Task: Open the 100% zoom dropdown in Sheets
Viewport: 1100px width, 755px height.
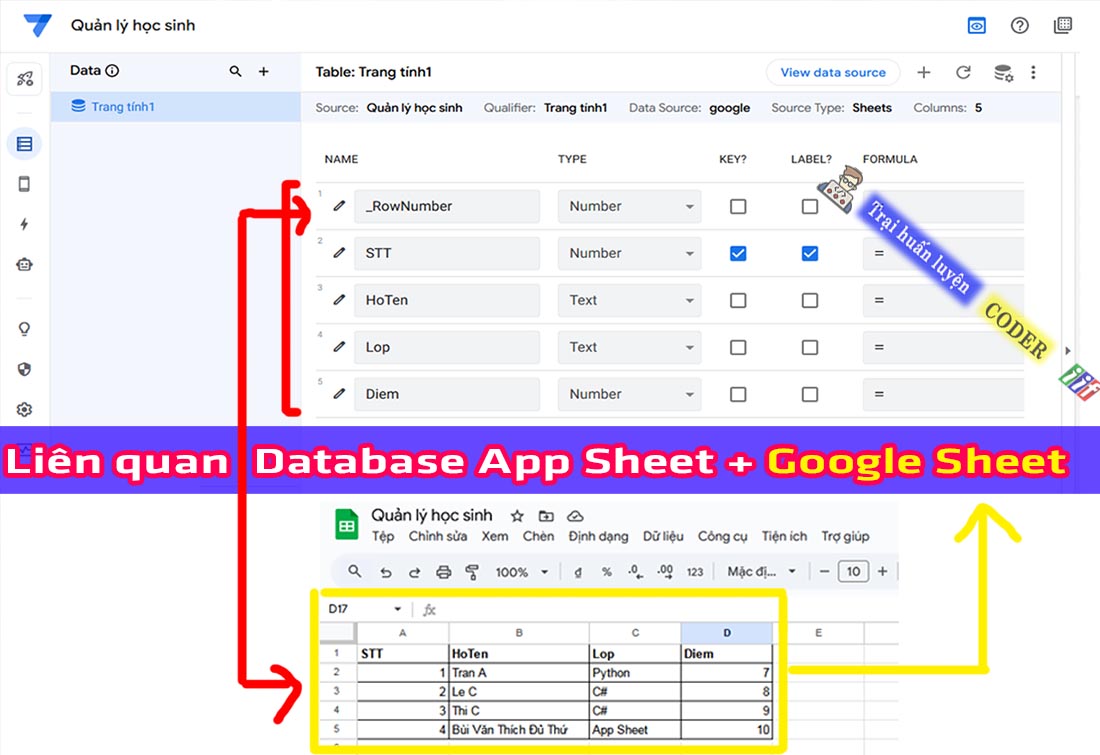Action: click(x=522, y=572)
